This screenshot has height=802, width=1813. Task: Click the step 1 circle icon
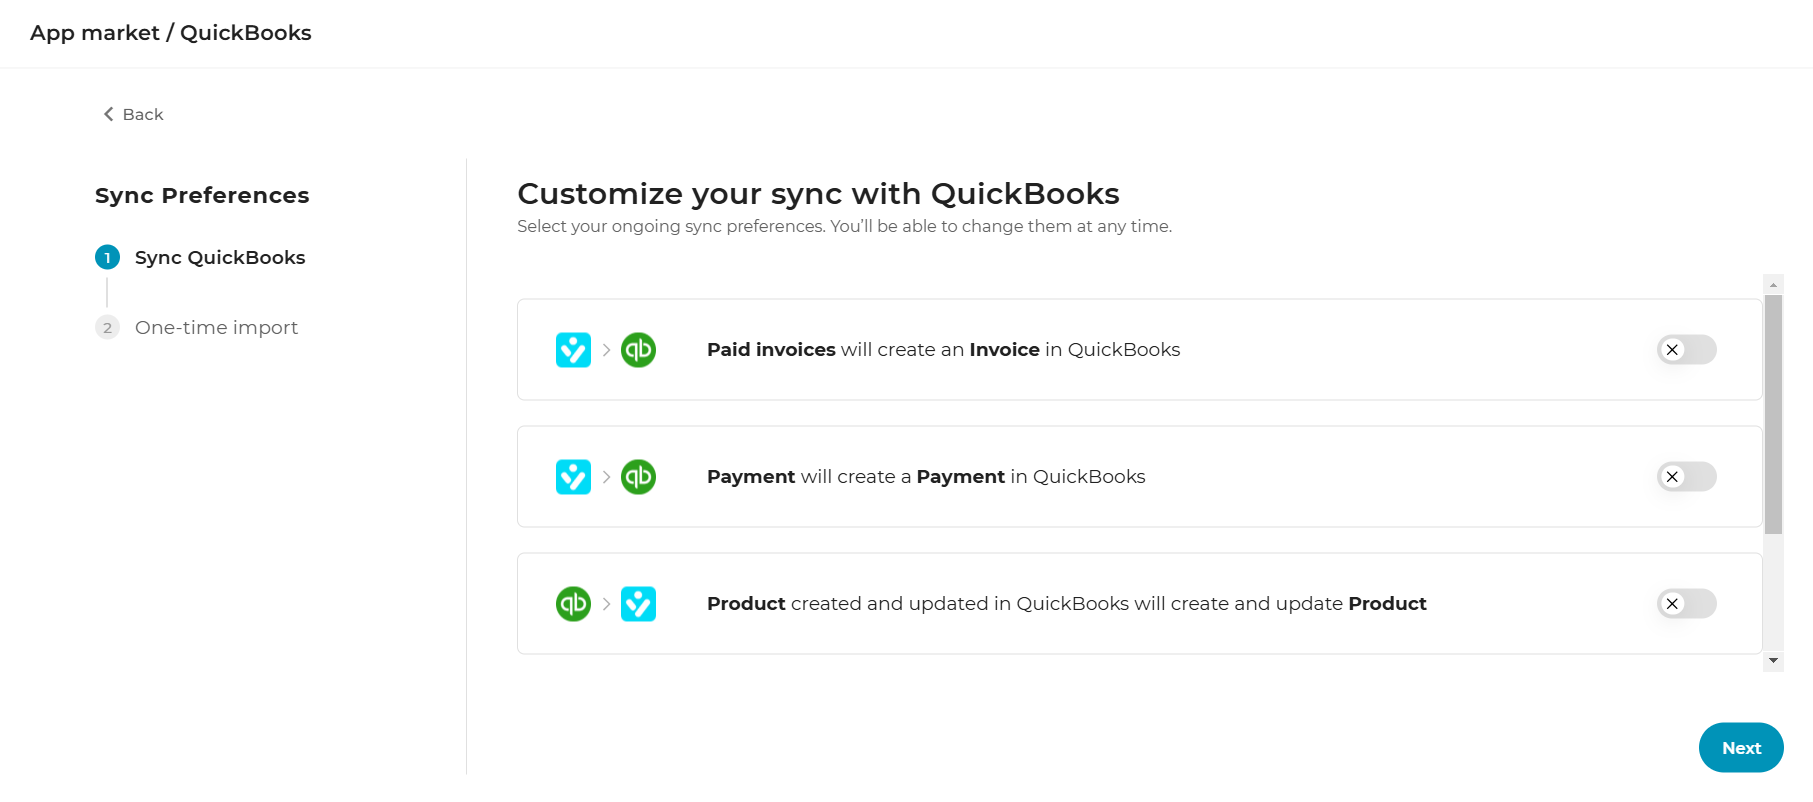pyautogui.click(x=107, y=258)
